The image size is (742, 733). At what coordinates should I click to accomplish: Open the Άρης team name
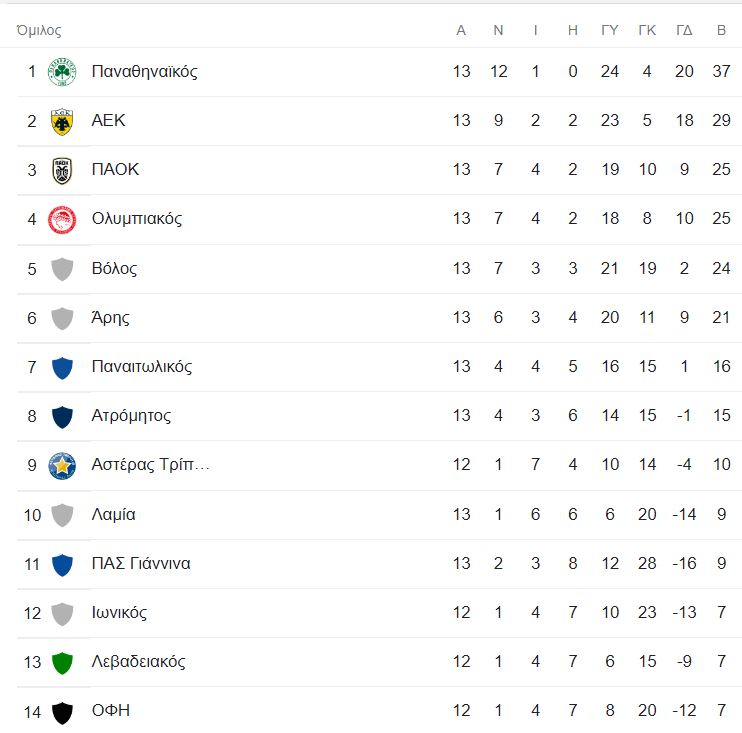pyautogui.click(x=110, y=318)
